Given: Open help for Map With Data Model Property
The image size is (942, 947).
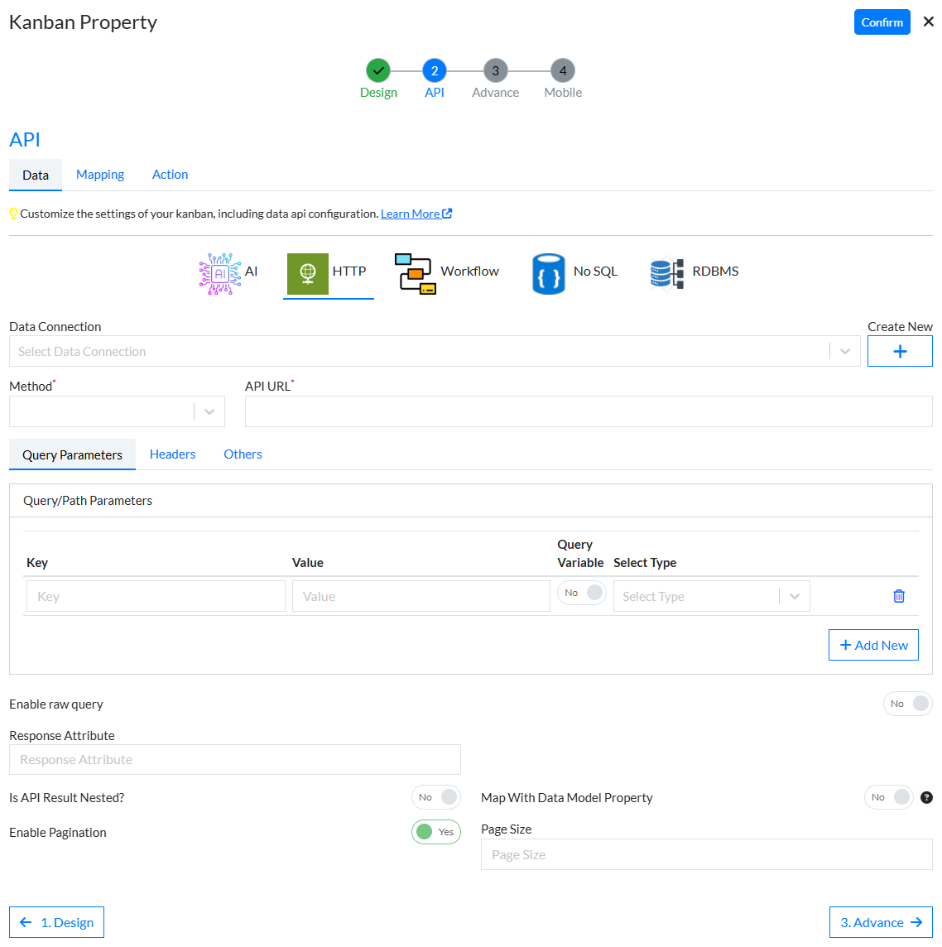Looking at the screenshot, I should click(x=926, y=797).
